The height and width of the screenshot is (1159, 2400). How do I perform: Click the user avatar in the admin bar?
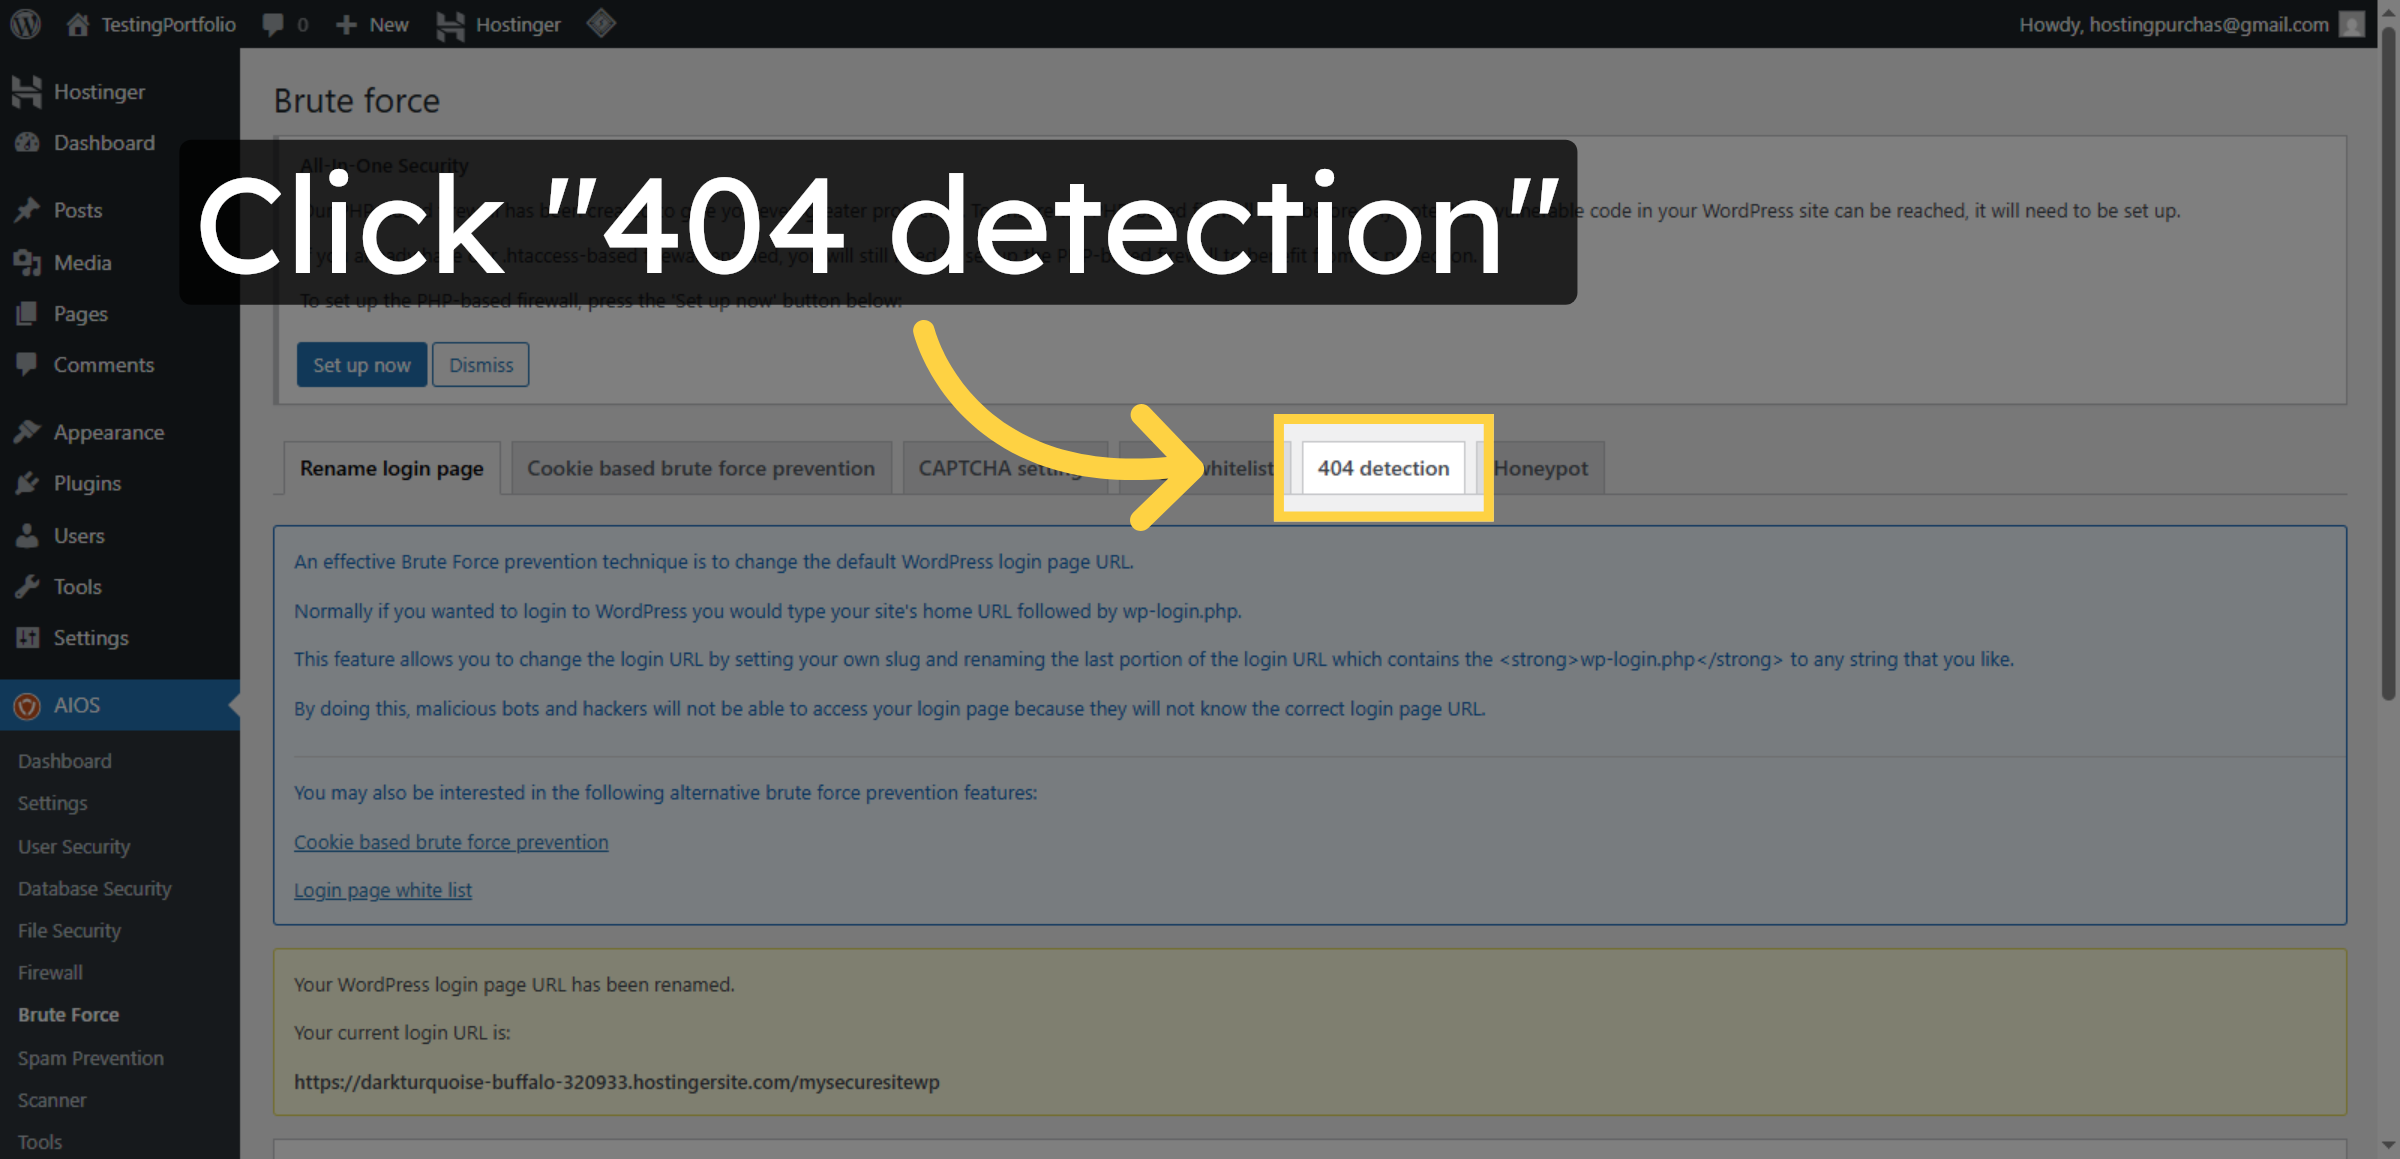pos(2353,24)
